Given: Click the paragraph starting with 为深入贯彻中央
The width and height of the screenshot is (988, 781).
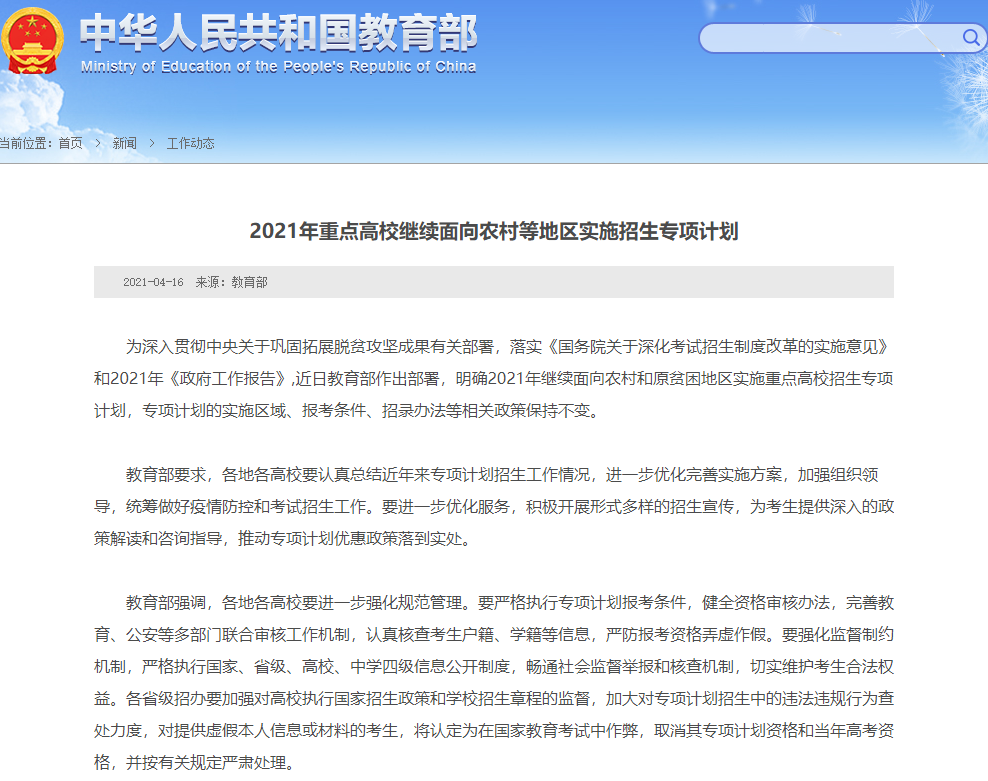Looking at the screenshot, I should [x=493, y=379].
